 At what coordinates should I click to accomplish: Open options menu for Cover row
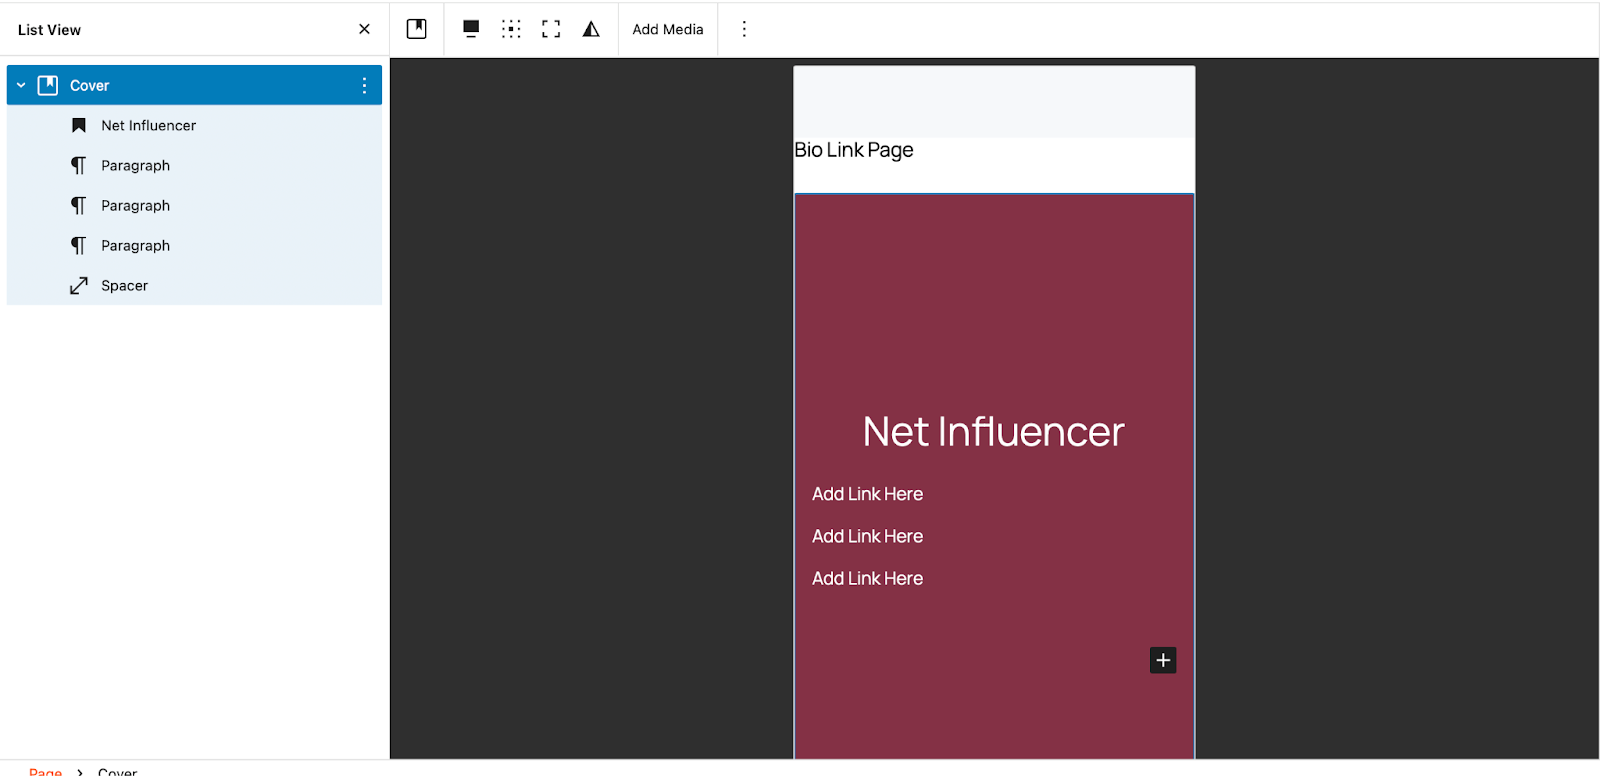[x=364, y=85]
